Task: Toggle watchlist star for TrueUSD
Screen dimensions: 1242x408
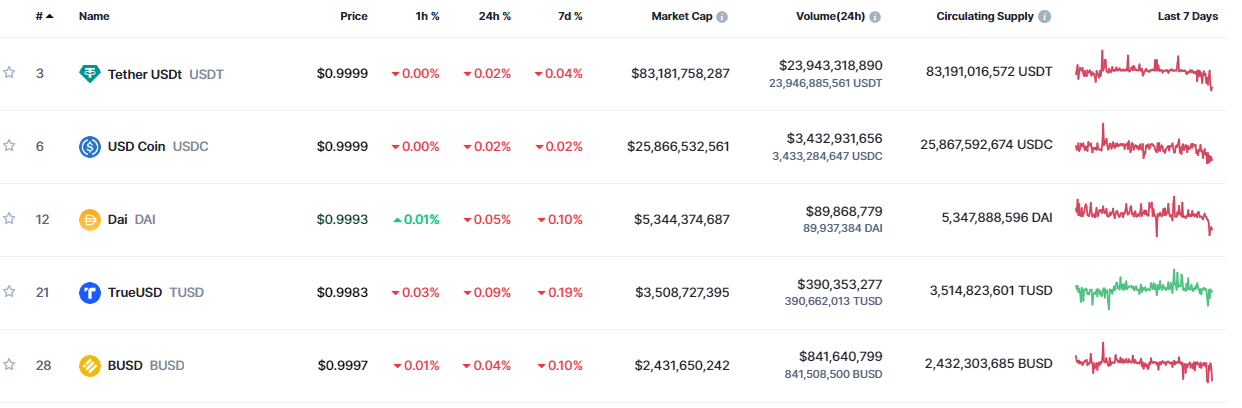Action: pos(9,292)
